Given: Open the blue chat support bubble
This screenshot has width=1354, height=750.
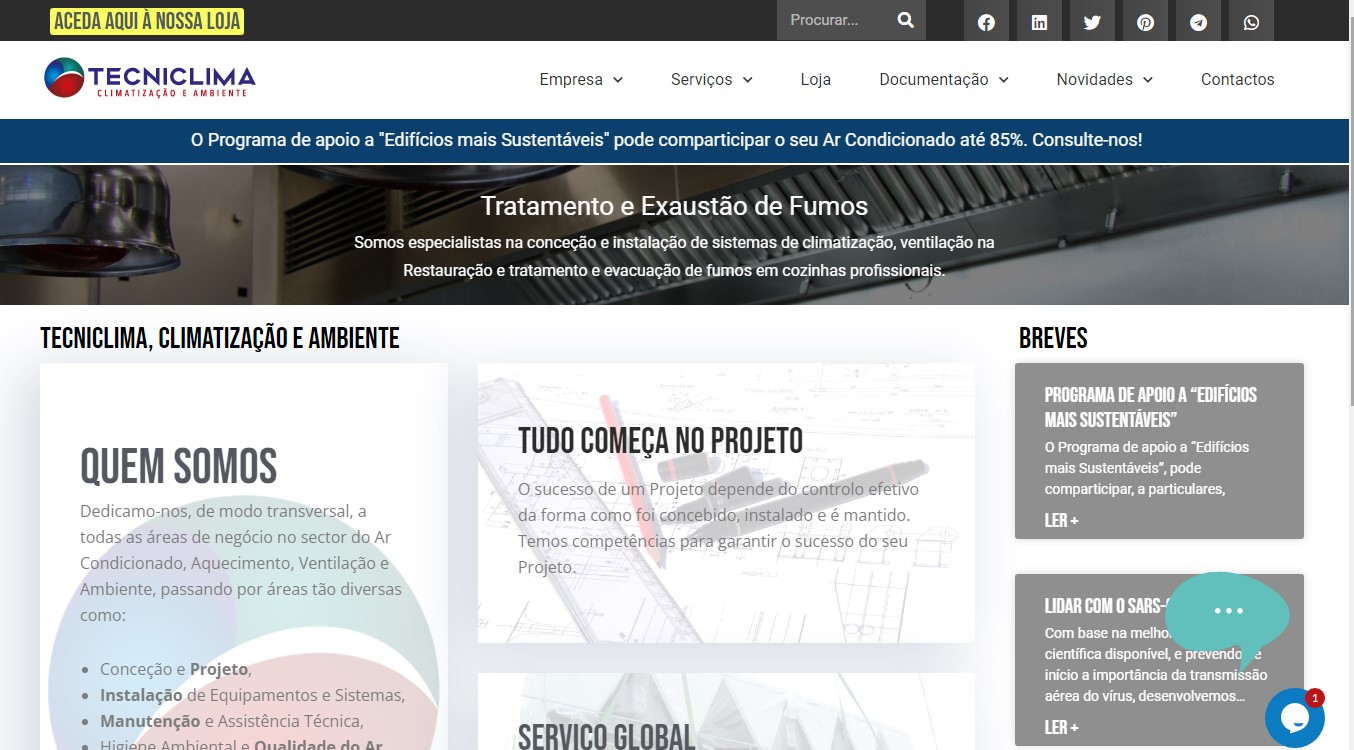Looking at the screenshot, I should click(x=1294, y=717).
